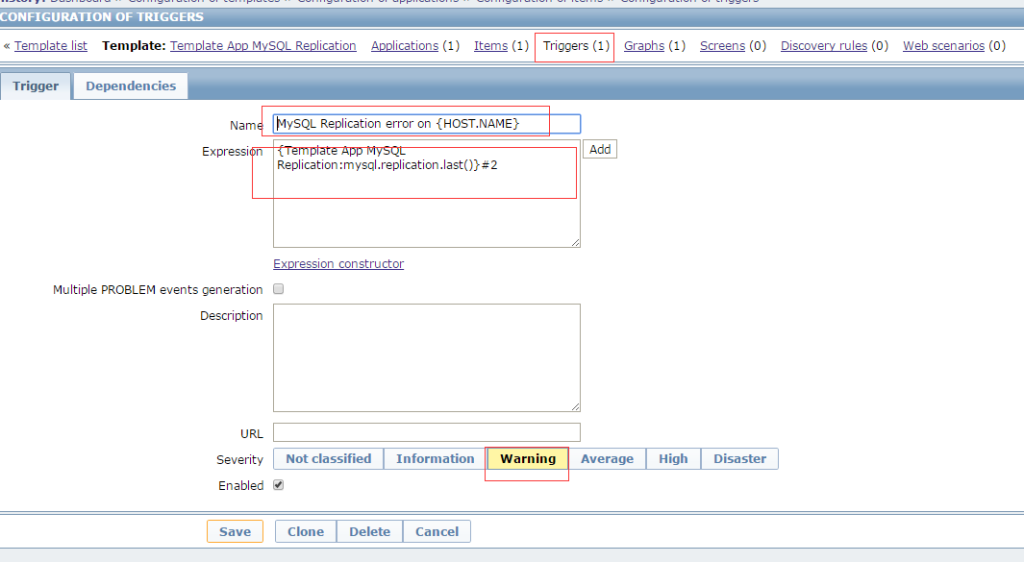This screenshot has width=1024, height=562.
Task: Grab Description textarea resize handle
Action: point(575,407)
